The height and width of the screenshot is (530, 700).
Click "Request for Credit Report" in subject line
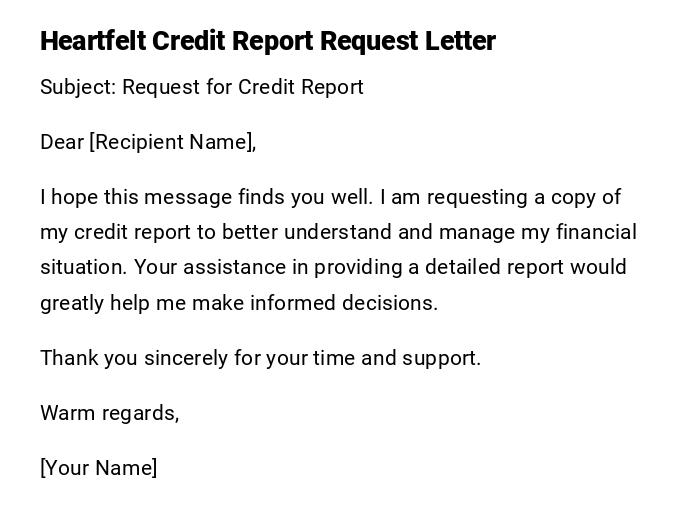tap(243, 87)
